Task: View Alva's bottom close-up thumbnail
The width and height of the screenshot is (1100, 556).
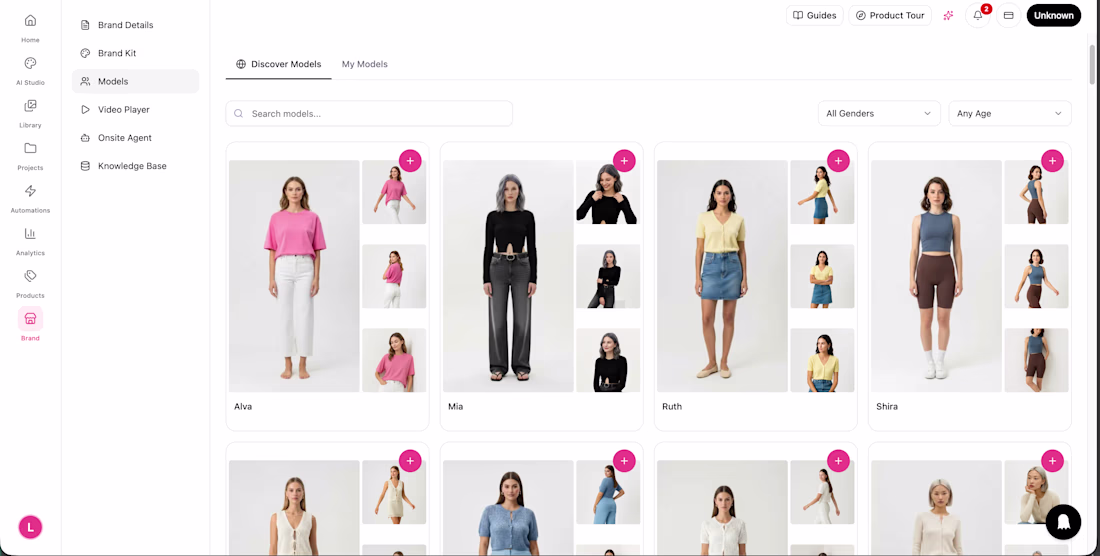Action: coord(394,360)
